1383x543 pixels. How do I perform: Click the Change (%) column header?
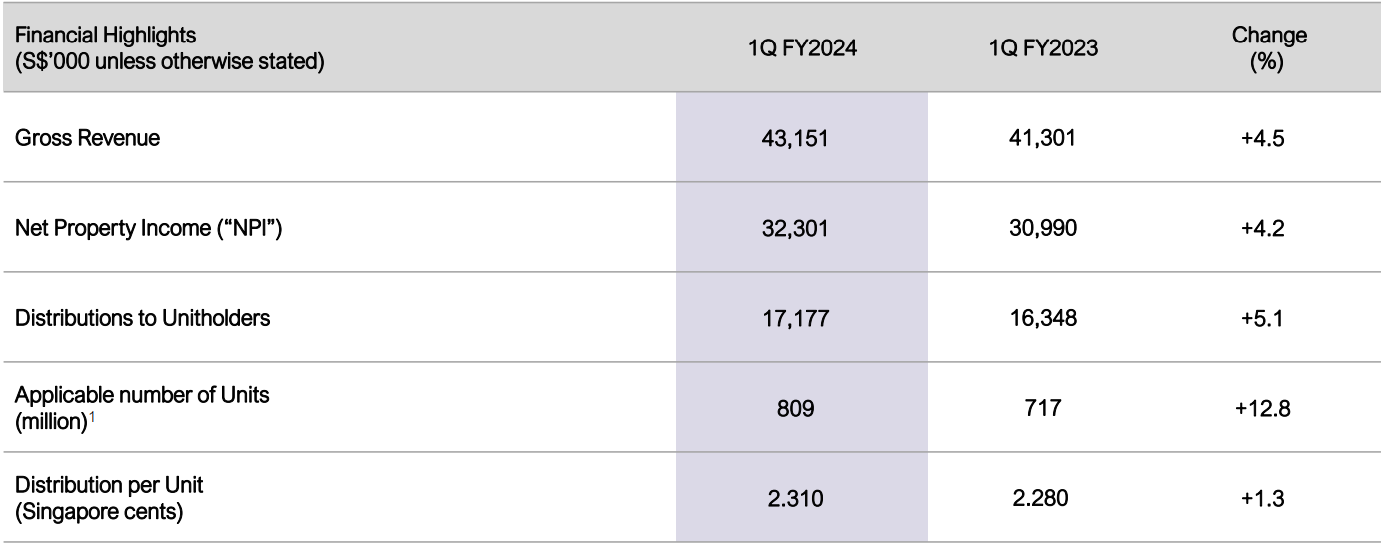[x=1269, y=48]
